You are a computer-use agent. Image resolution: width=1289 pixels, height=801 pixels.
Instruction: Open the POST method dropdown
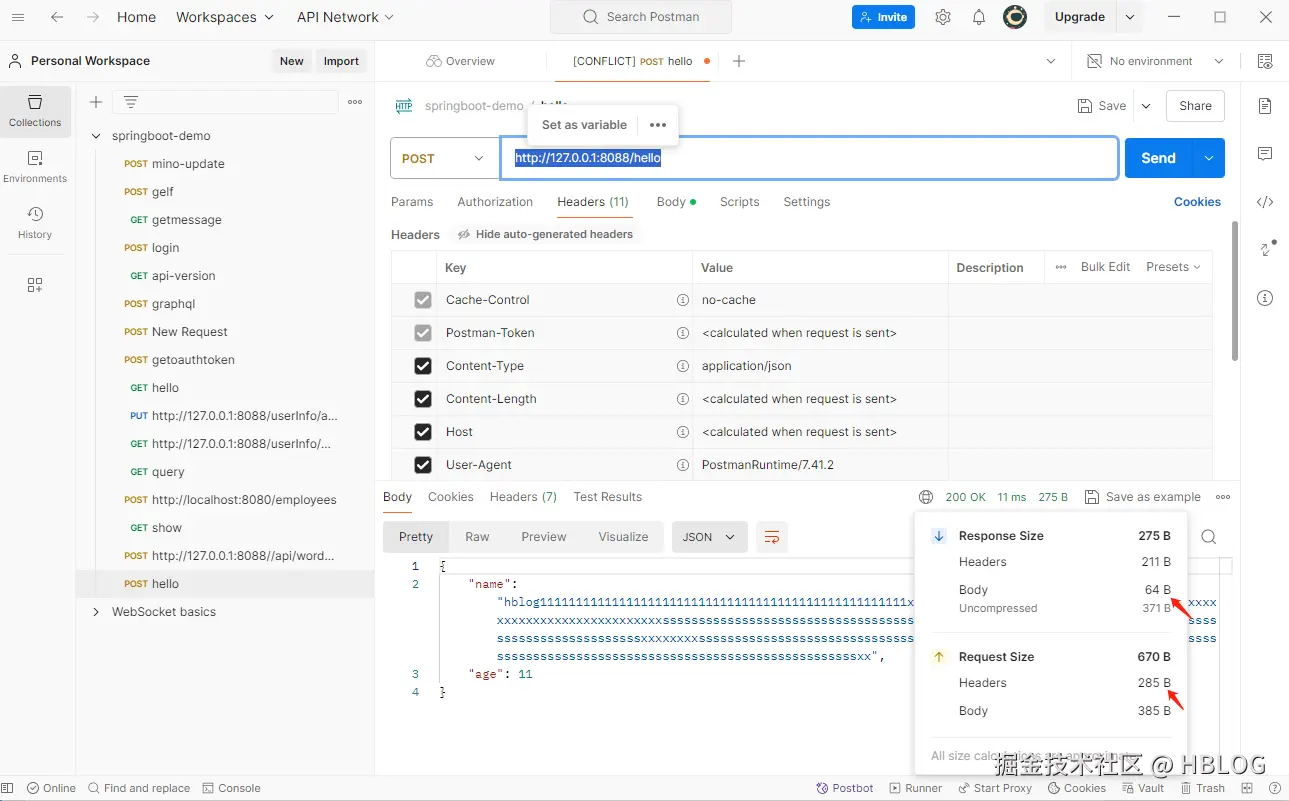pyautogui.click(x=443, y=158)
